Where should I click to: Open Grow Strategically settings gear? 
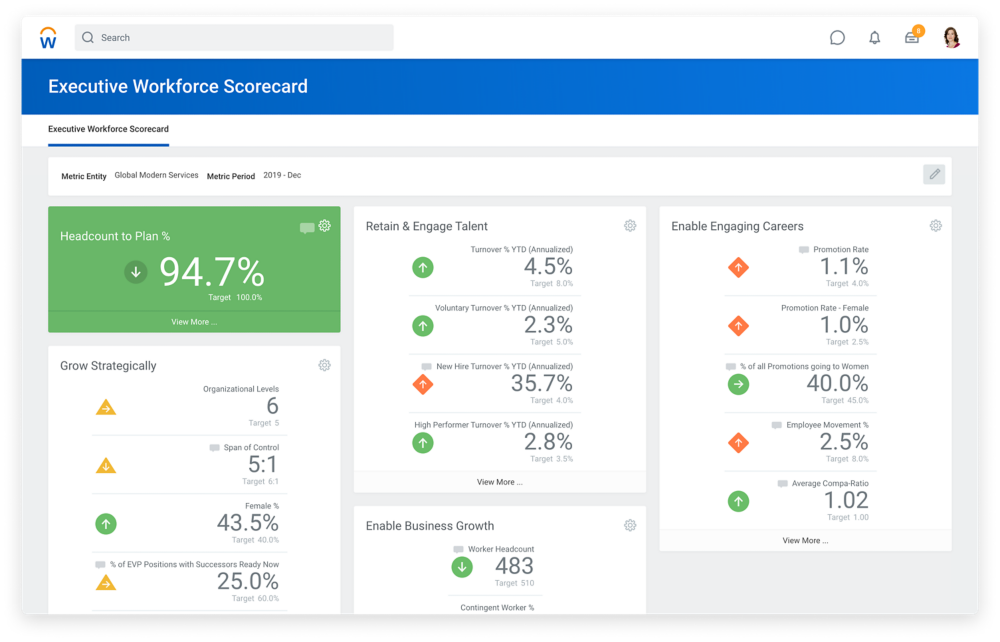pyautogui.click(x=325, y=366)
